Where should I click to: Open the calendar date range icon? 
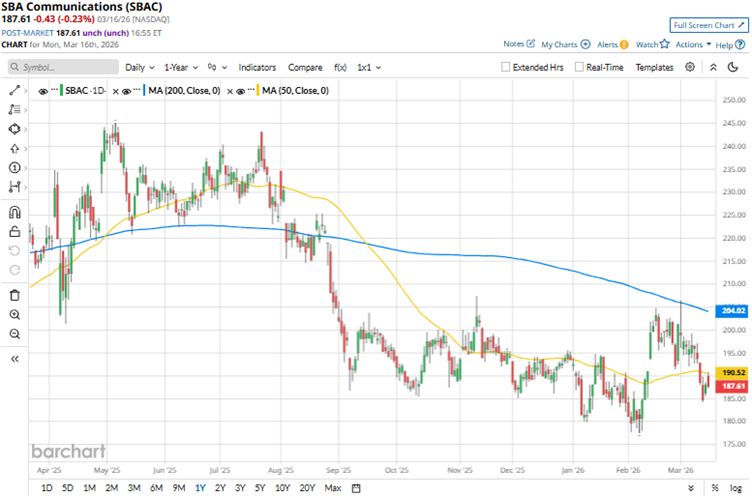tap(355, 487)
